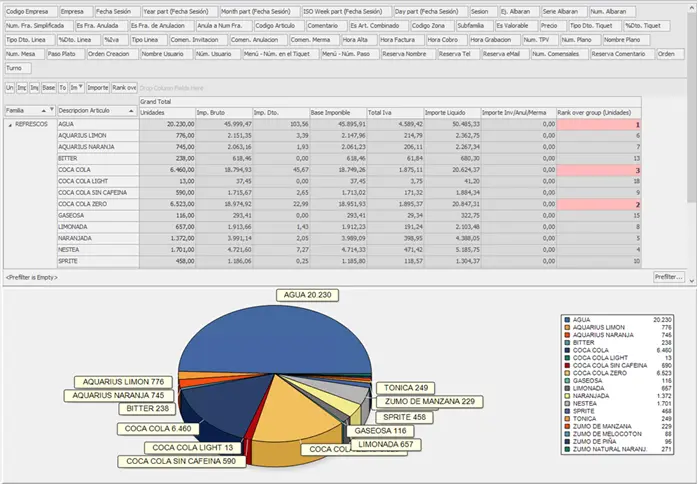Viewport: 698px width, 484px height.
Task: Click the Familia column filter icon
Action: [x=52, y=112]
